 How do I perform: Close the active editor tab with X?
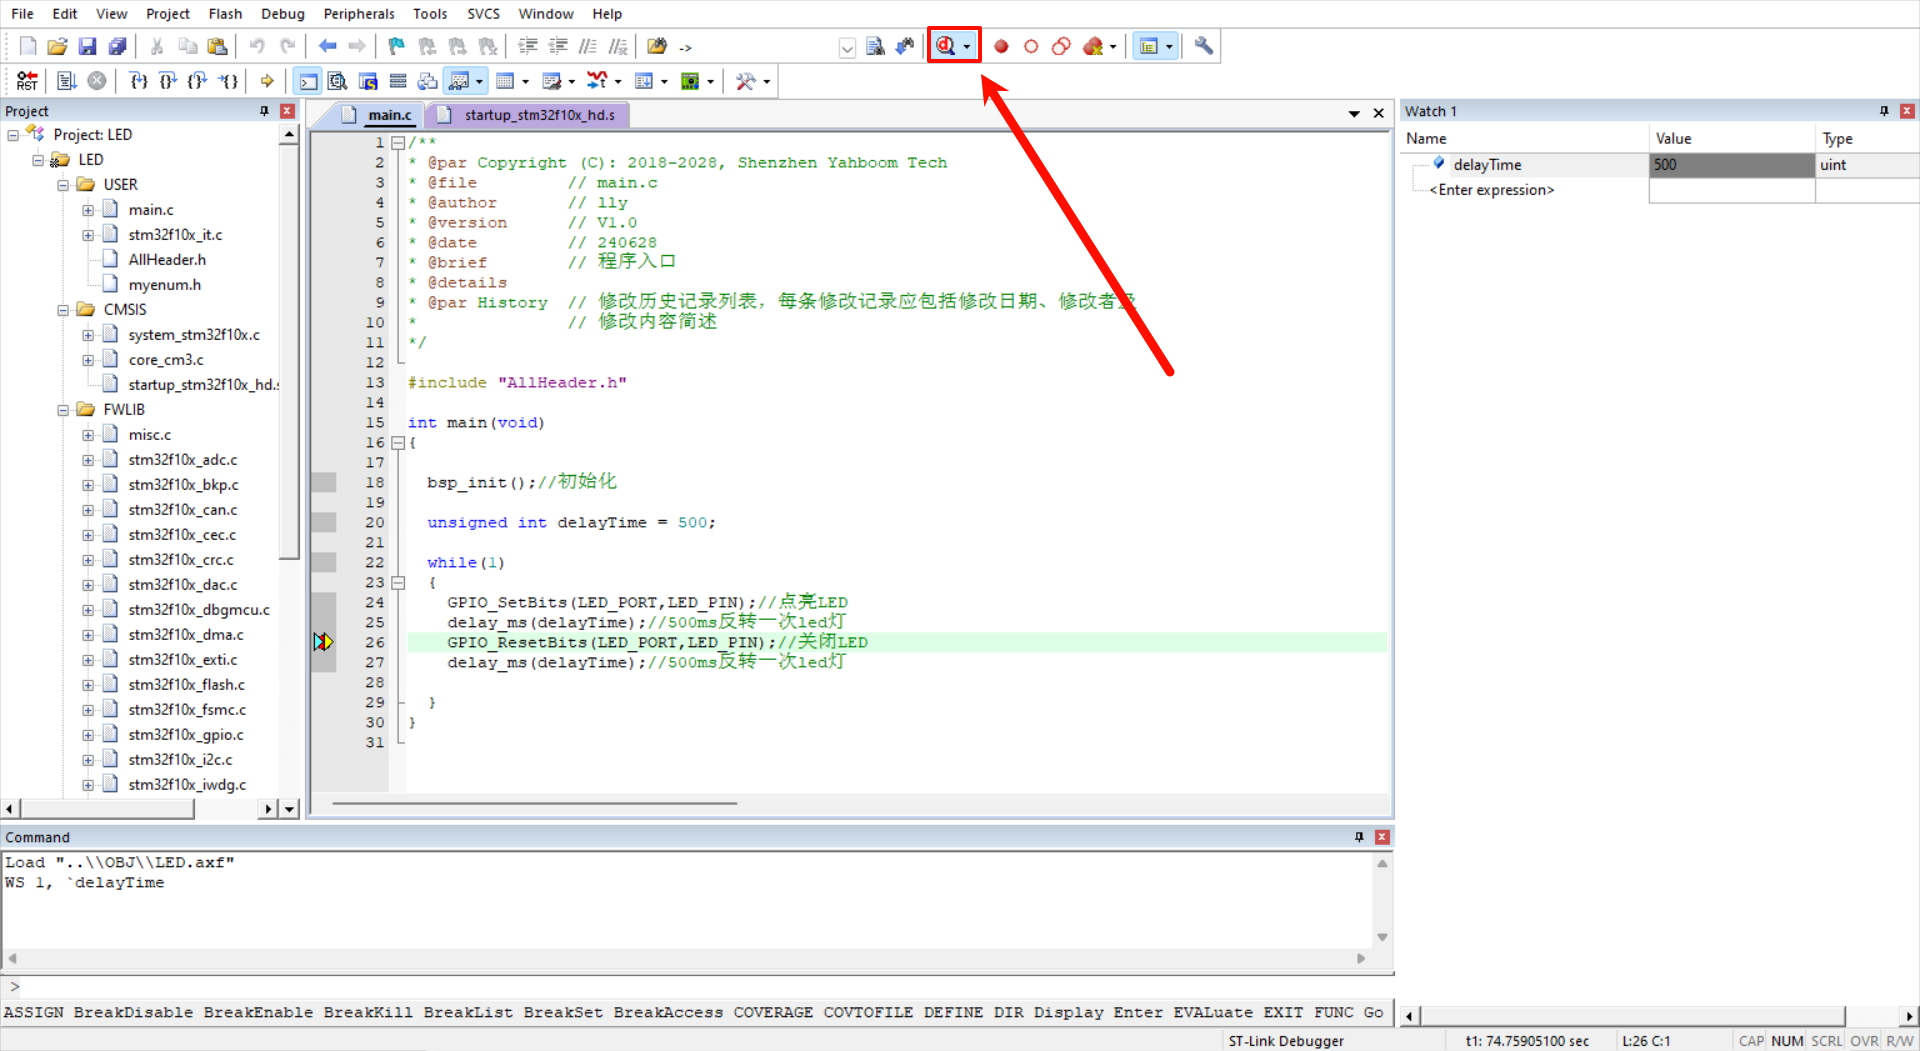1378,114
